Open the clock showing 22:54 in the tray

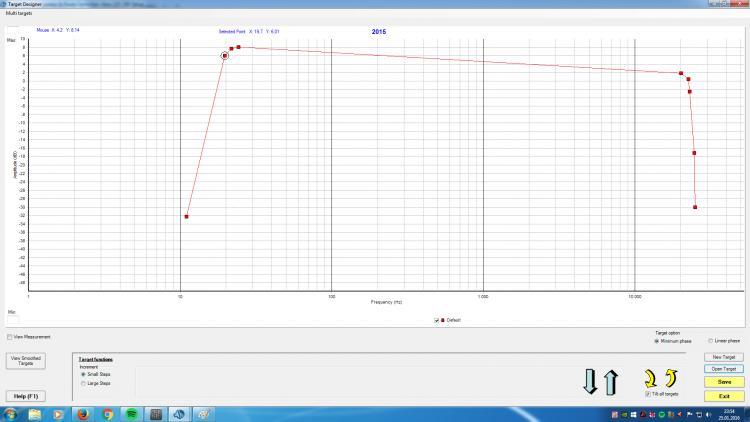(729, 414)
